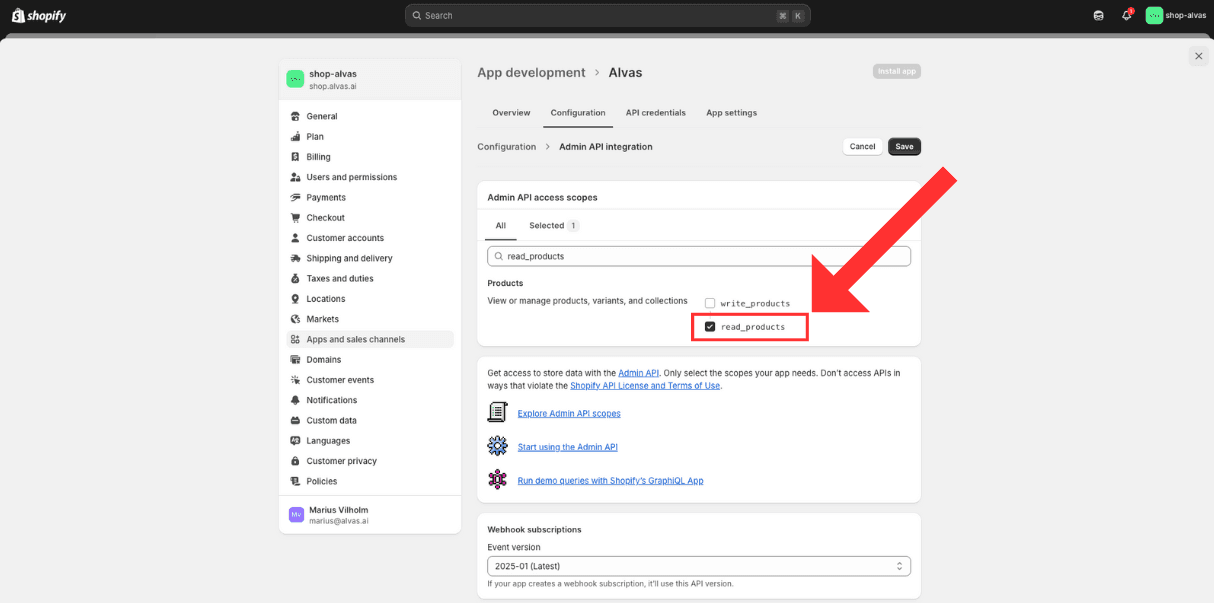Open the shop-alvas store header in sidebar
Viewport: 1214px width, 603px height.
369,79
